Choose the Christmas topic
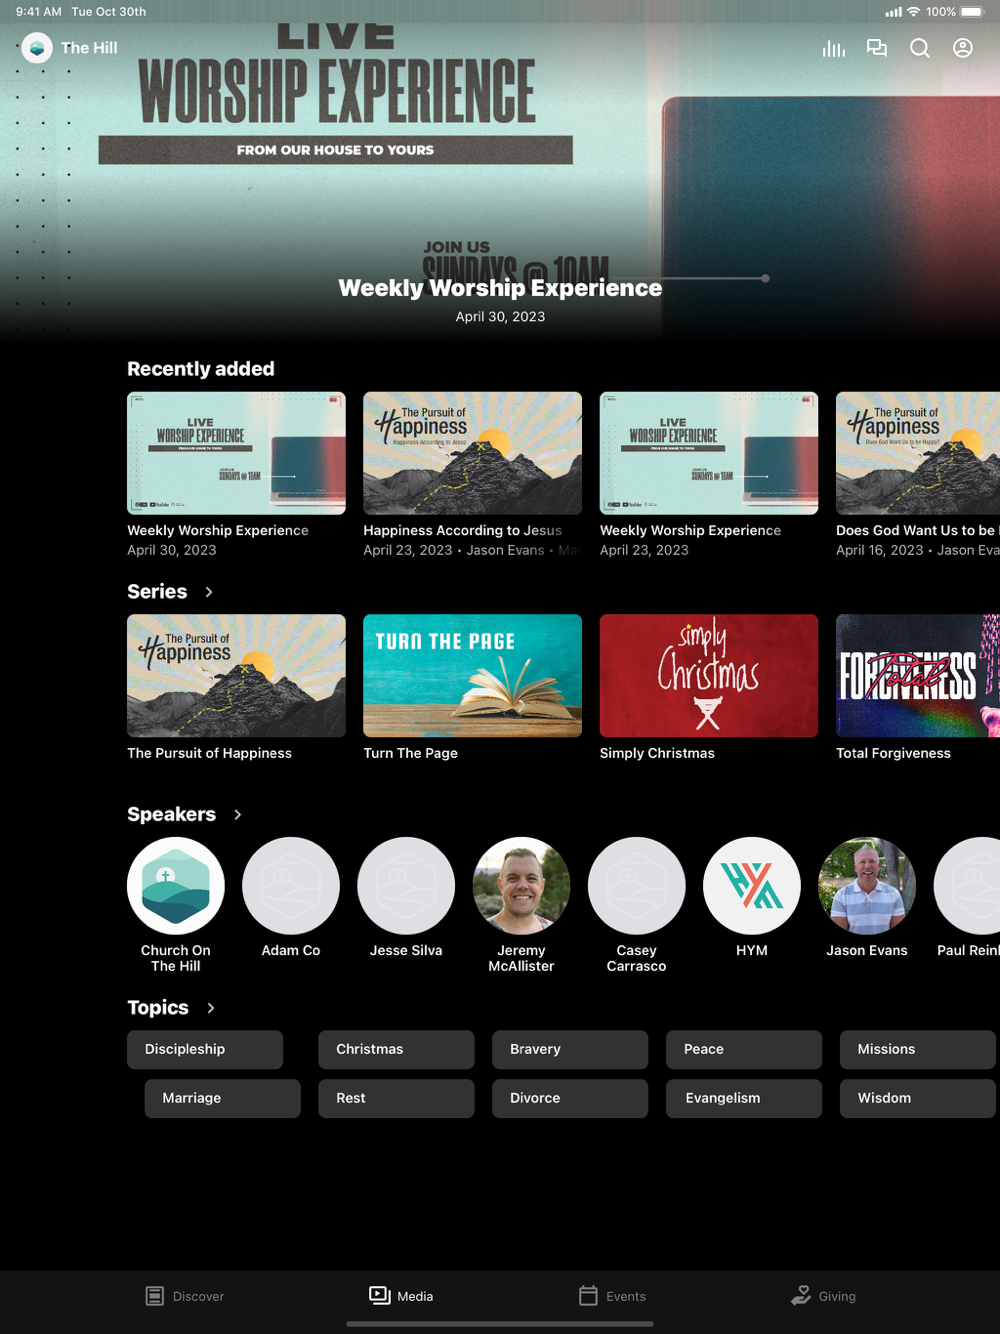The width and height of the screenshot is (1000, 1334). (396, 1050)
